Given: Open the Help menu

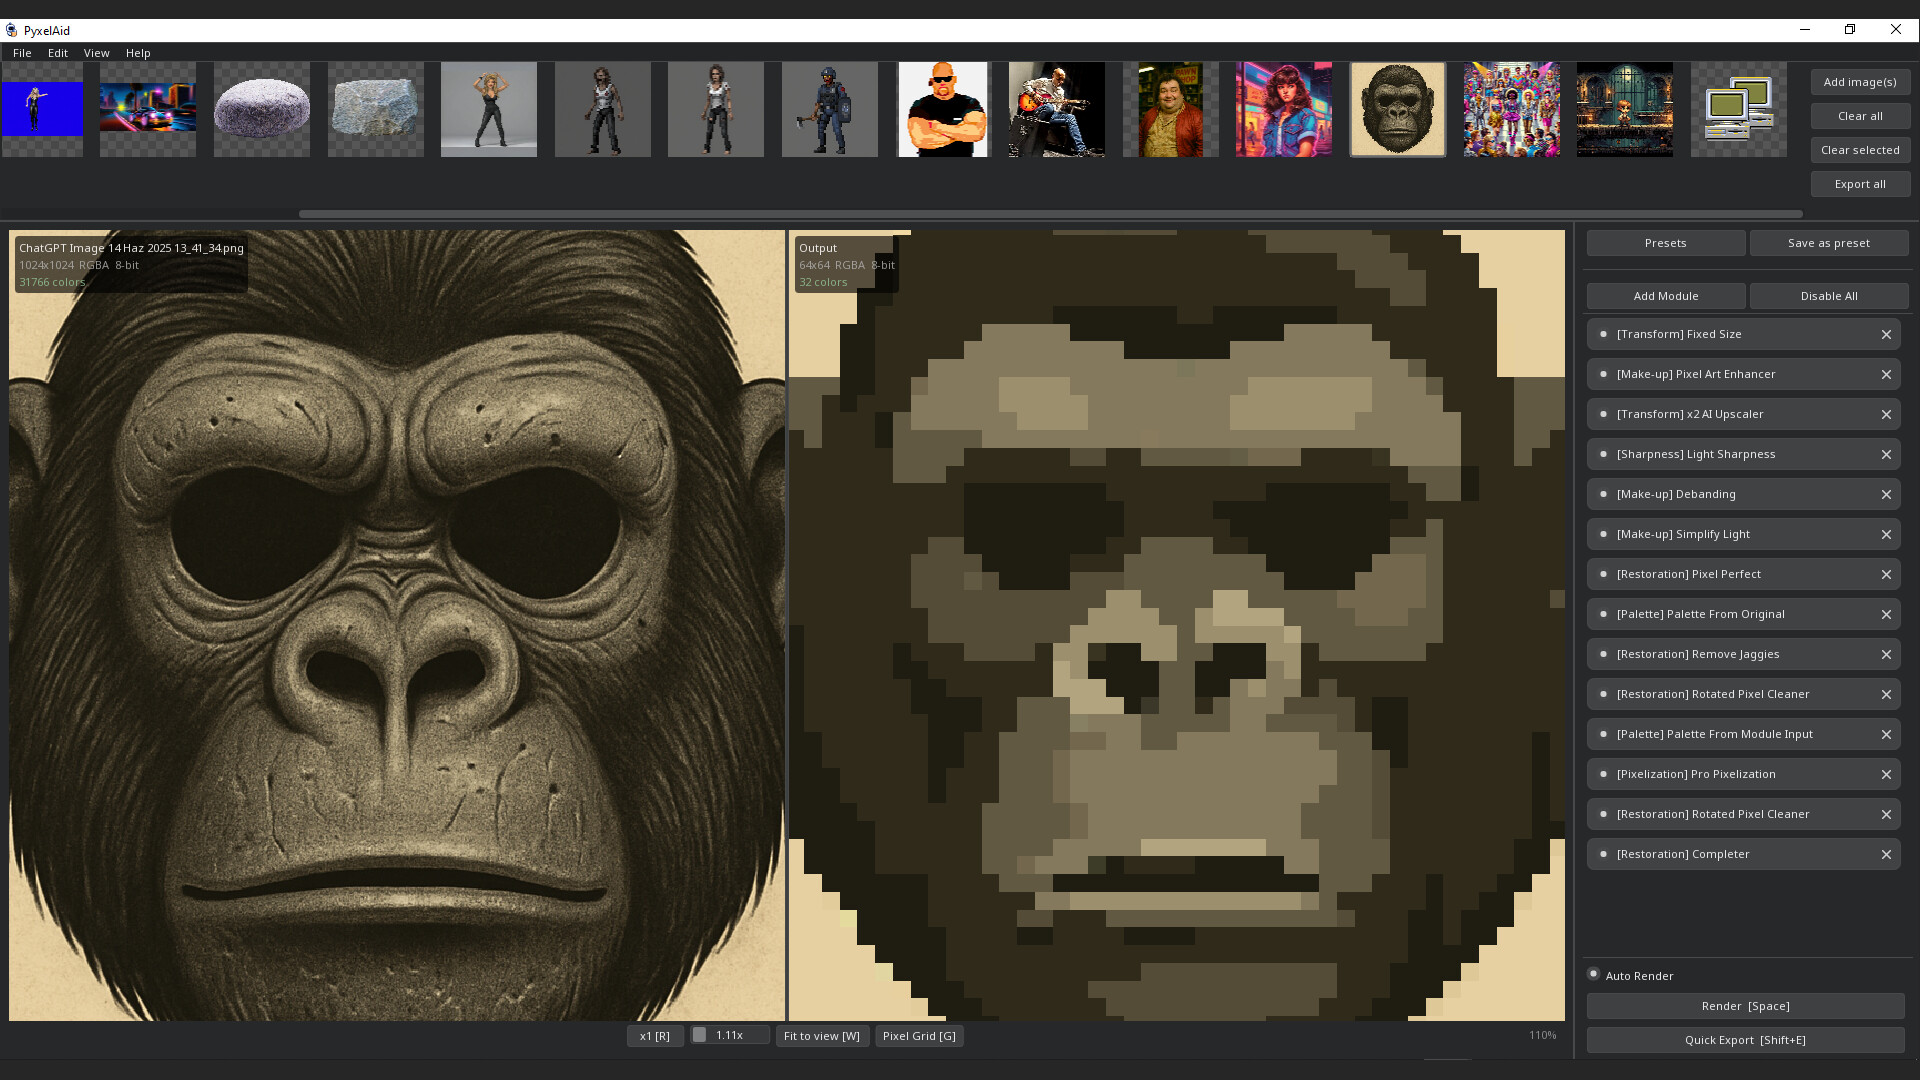Looking at the screenshot, I should [x=138, y=53].
